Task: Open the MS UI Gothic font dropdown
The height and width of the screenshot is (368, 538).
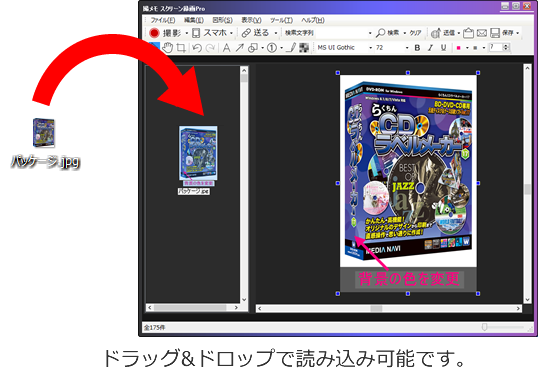Action: tap(344, 48)
